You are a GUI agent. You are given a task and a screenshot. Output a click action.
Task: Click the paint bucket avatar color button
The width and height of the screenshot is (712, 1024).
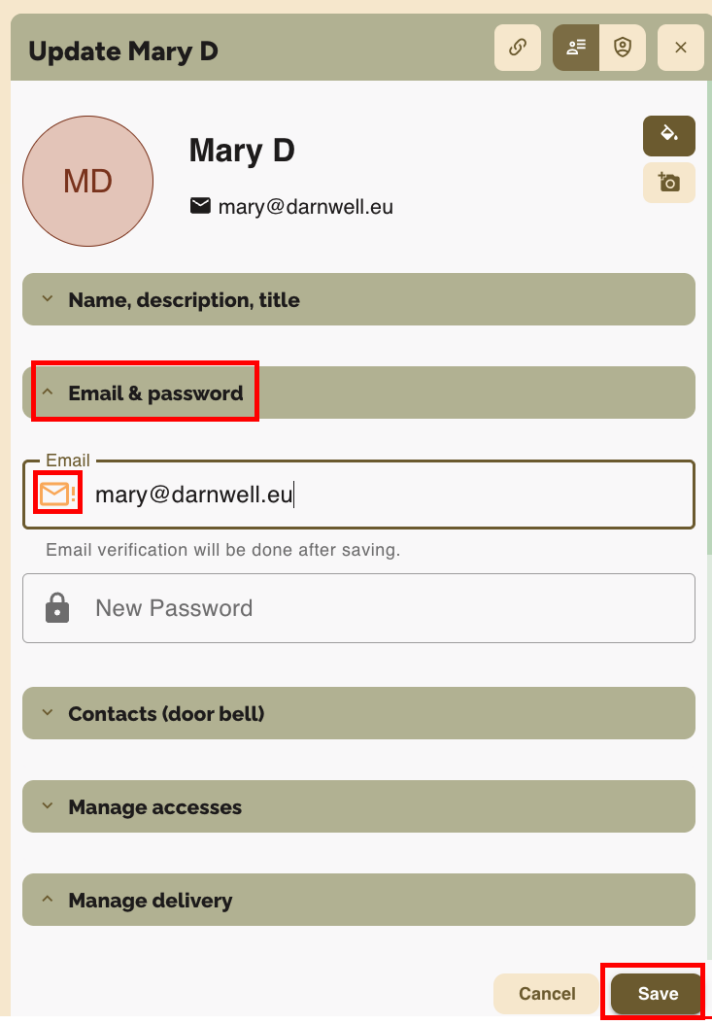click(x=668, y=135)
